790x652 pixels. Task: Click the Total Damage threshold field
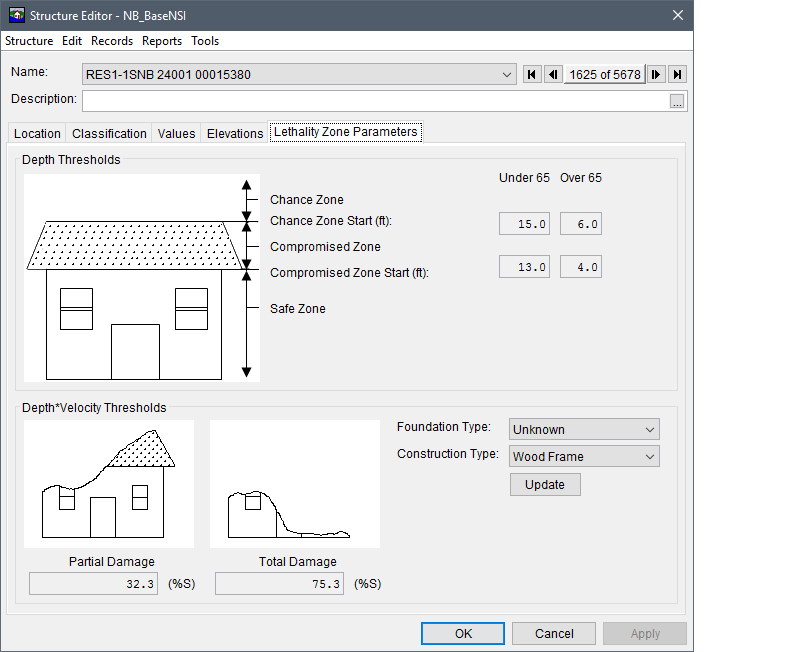pos(280,583)
